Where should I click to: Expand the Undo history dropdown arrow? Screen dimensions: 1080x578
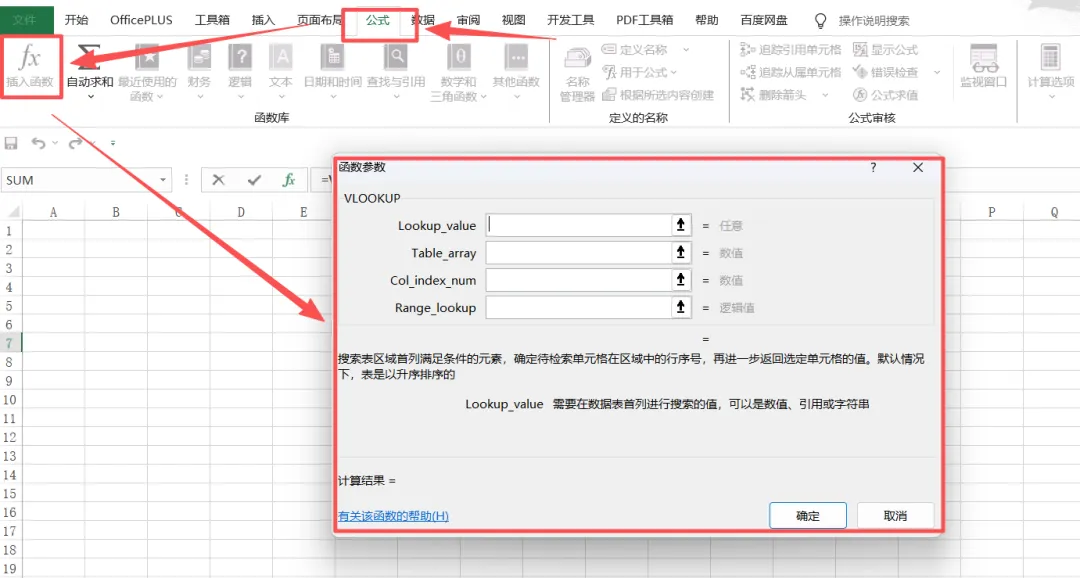pyautogui.click(x=55, y=143)
